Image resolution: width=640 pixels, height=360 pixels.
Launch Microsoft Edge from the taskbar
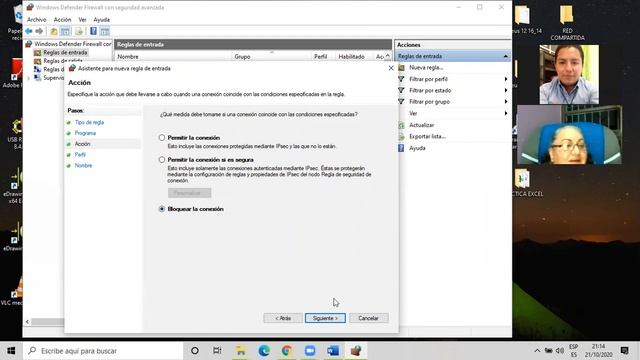coord(264,351)
